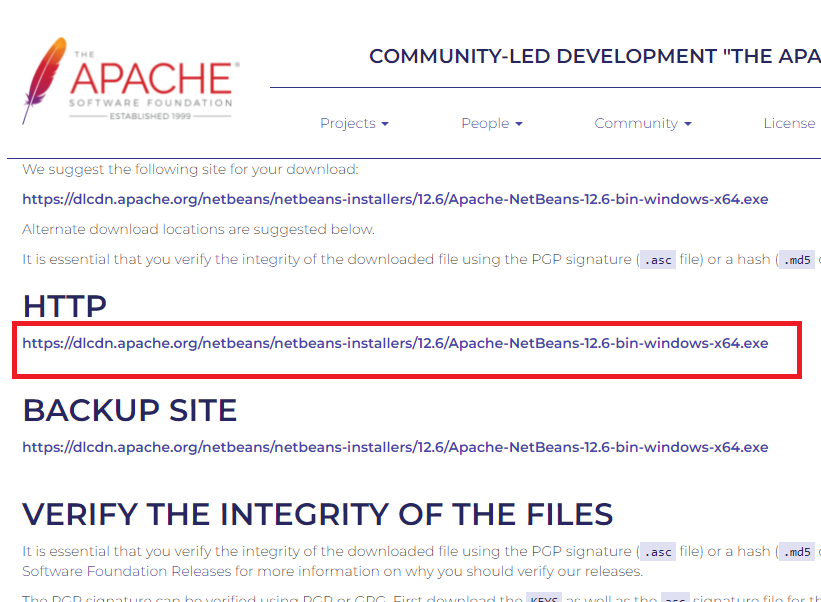Image resolution: width=821 pixels, height=602 pixels.
Task: Click the .asc code label under Verify heading
Action: (x=658, y=552)
